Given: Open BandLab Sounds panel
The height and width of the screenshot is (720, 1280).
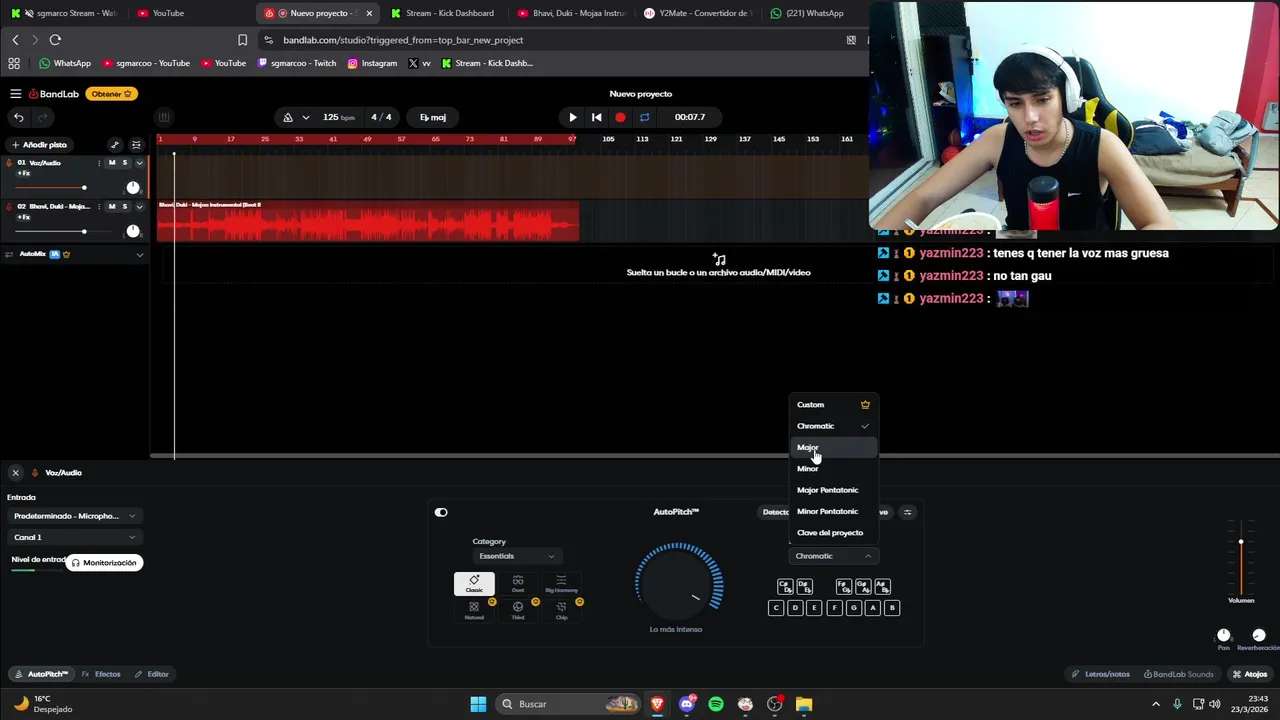Looking at the screenshot, I should coord(1180,674).
